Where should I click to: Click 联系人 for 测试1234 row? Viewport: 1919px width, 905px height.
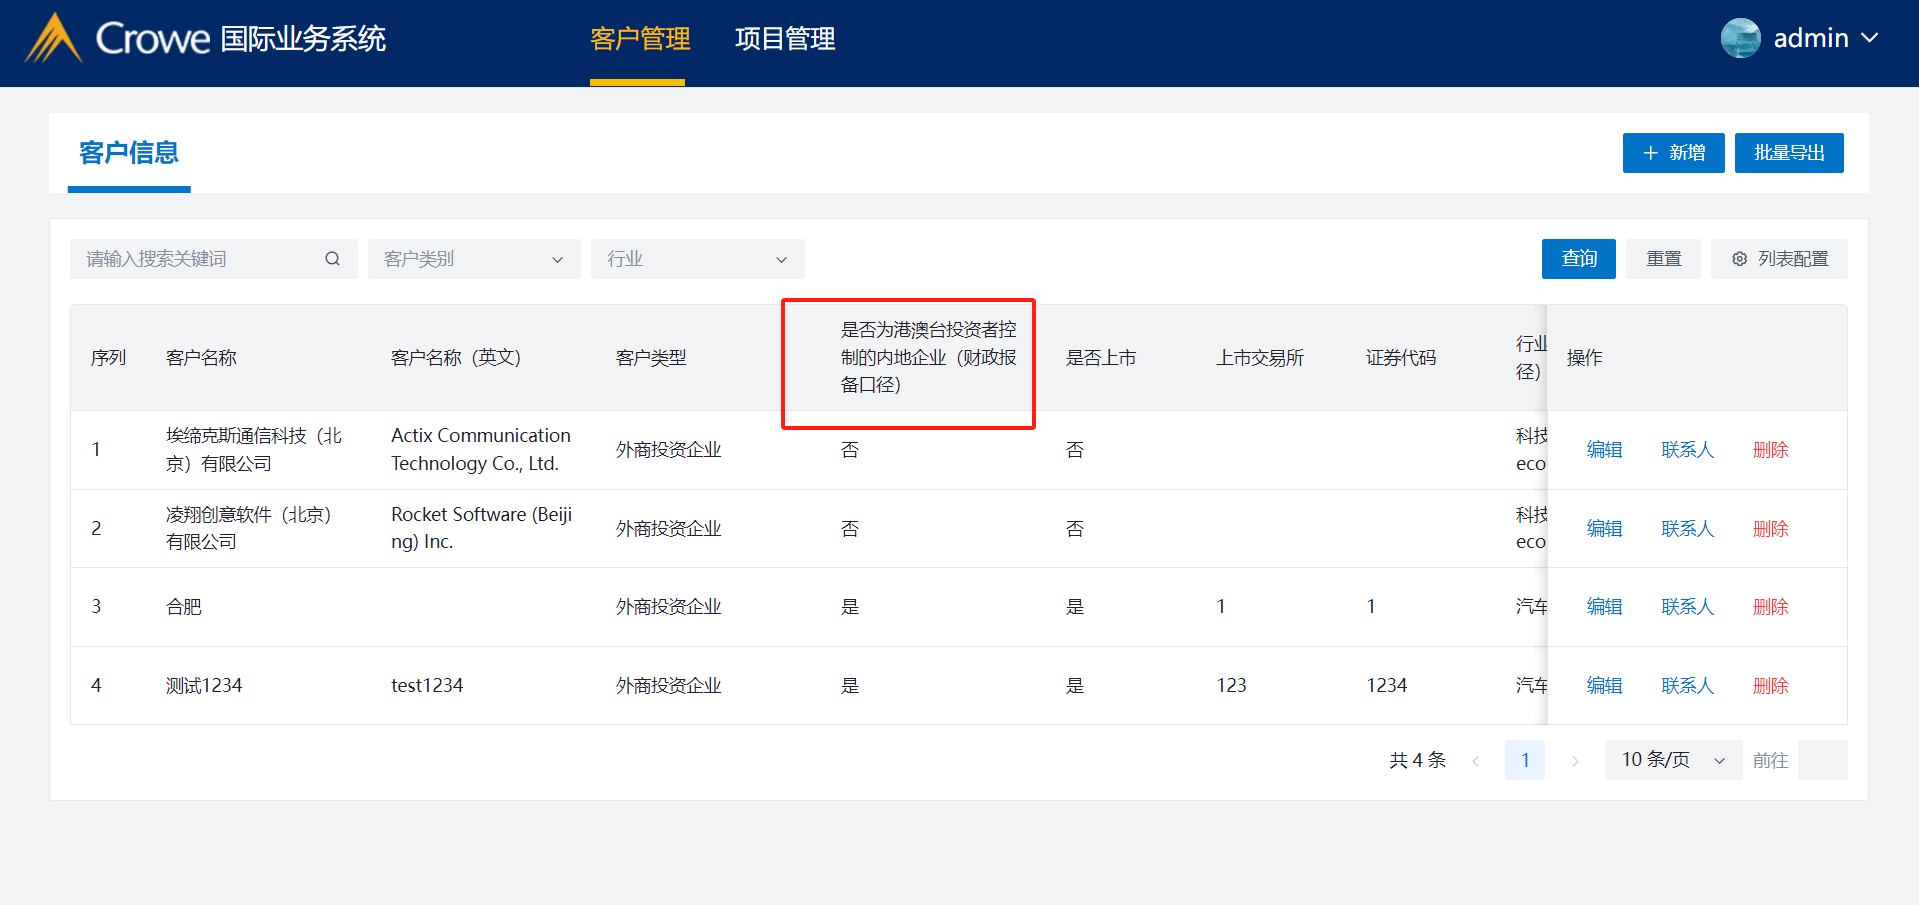(1687, 686)
